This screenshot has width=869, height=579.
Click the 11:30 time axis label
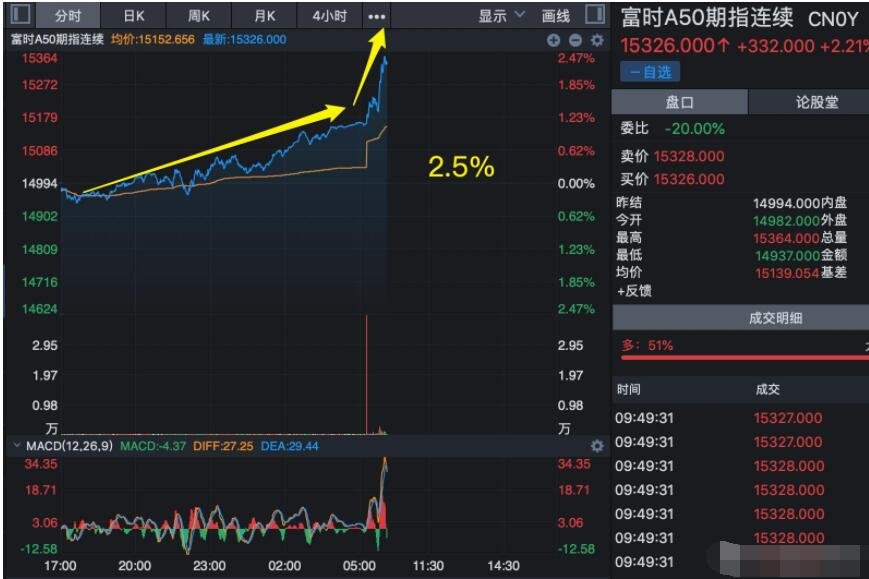(x=428, y=566)
